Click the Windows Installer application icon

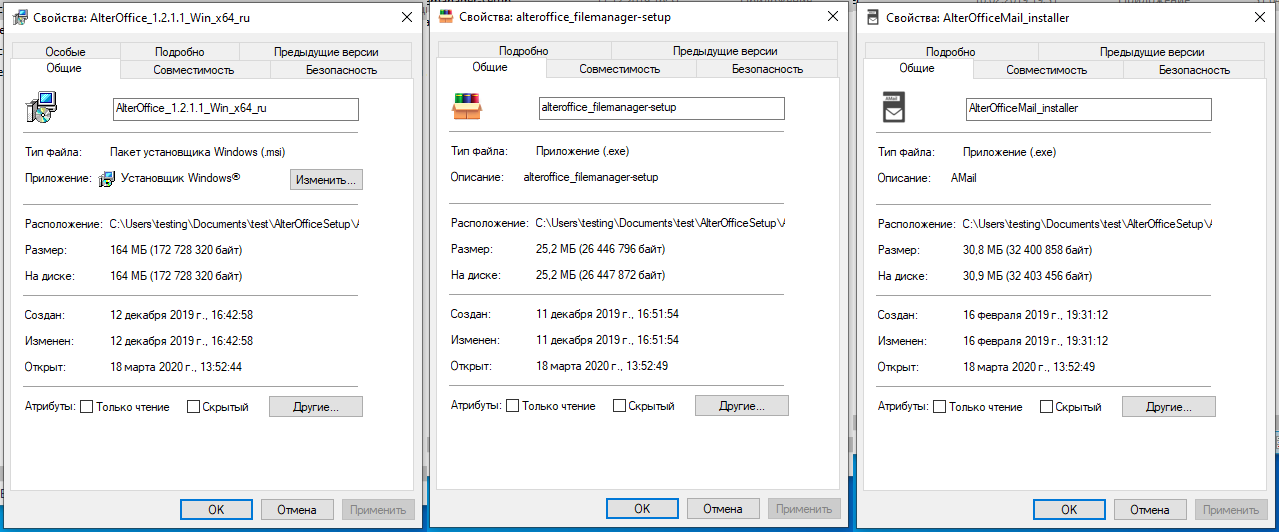coord(108,179)
